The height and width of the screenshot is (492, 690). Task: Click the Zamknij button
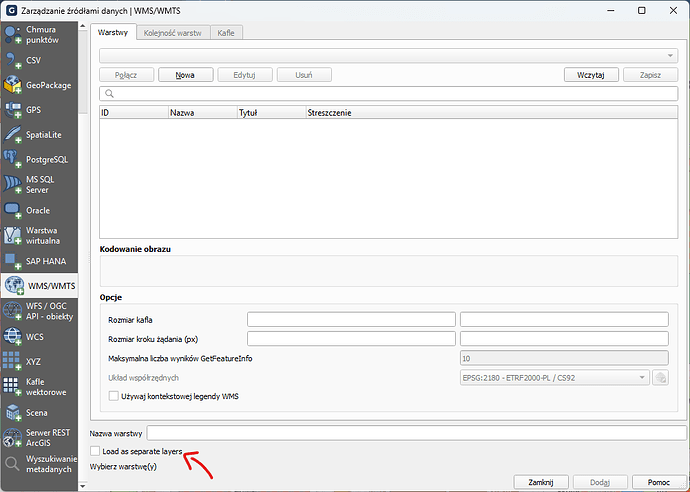pos(539,482)
